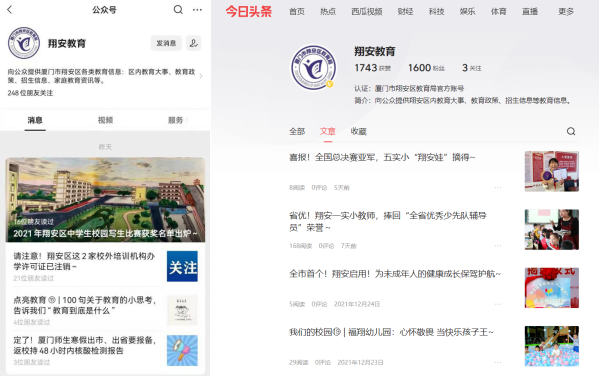Open the 更多 navigation dropdown
This screenshot has height=380, width=600.
click(566, 11)
